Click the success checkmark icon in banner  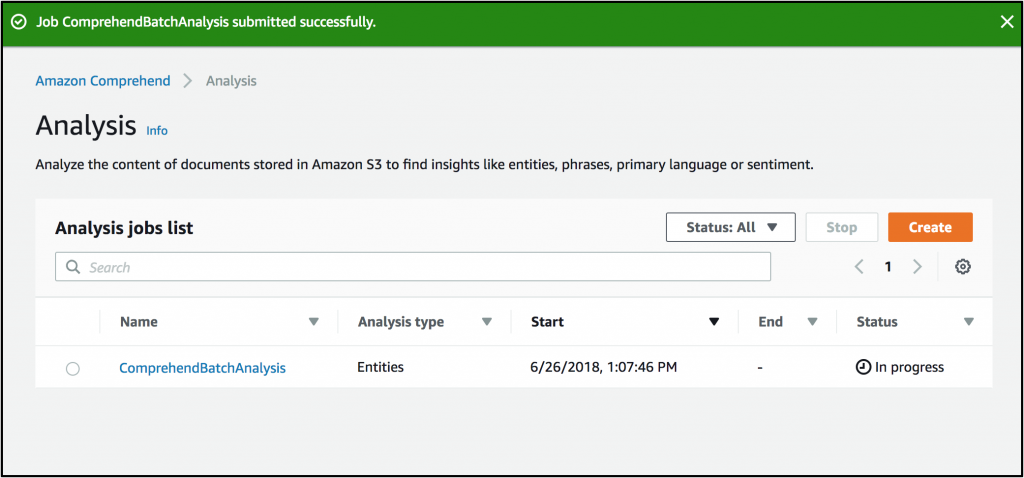[x=18, y=22]
